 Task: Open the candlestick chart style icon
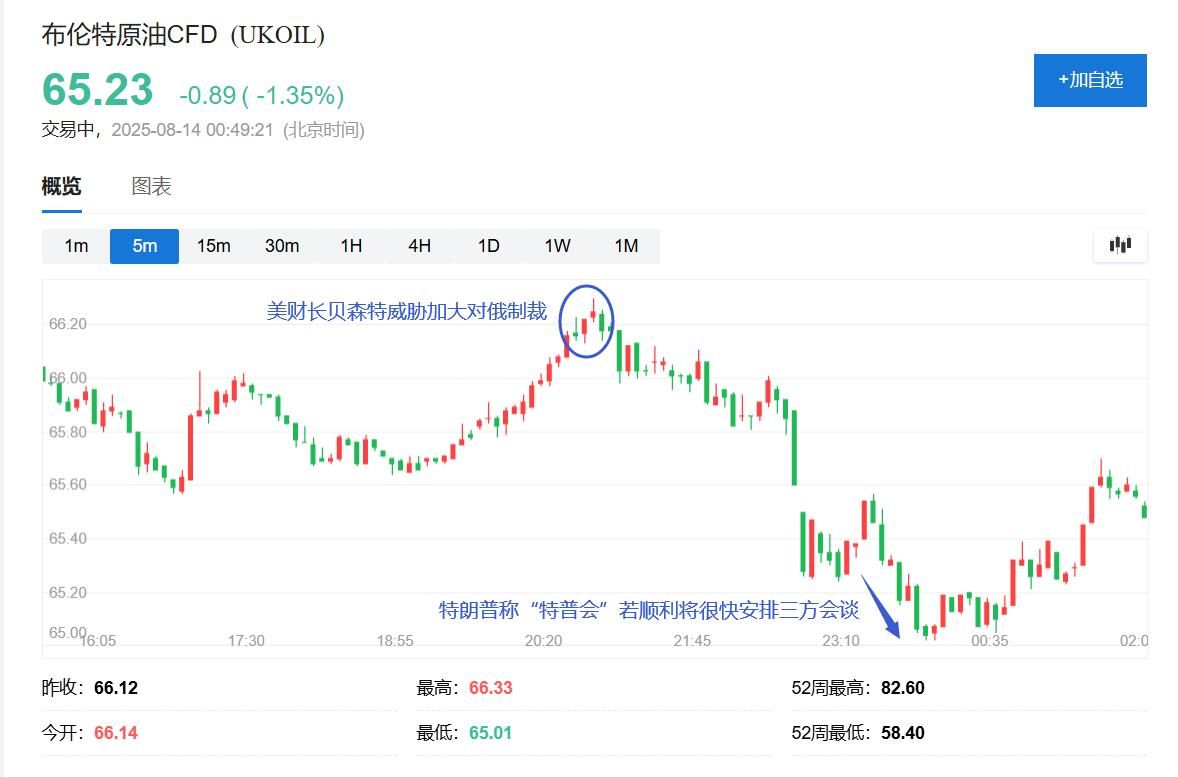point(1120,245)
